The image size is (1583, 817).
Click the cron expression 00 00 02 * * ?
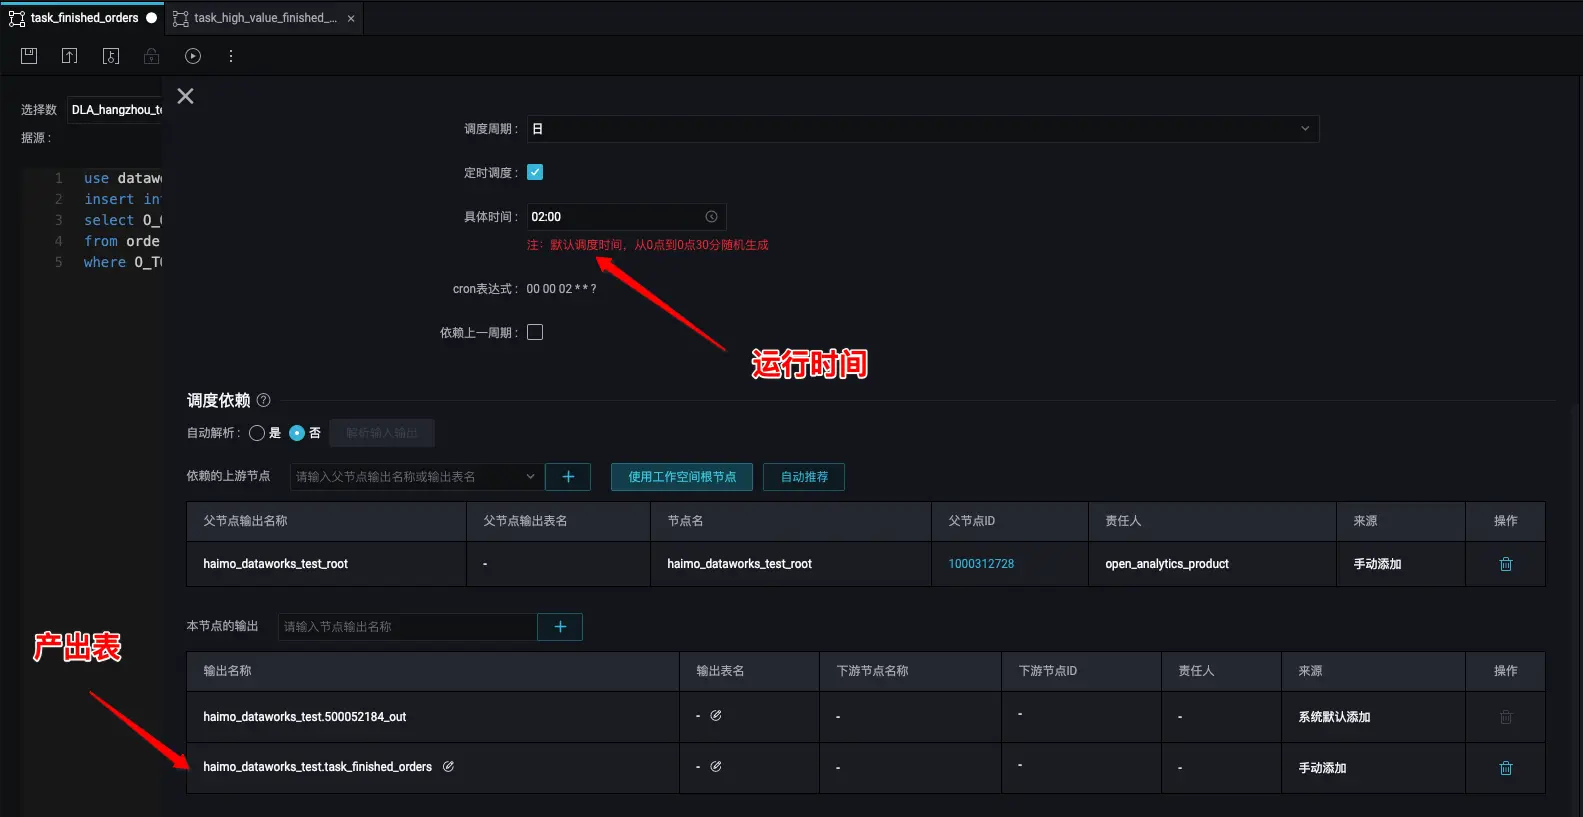click(561, 289)
